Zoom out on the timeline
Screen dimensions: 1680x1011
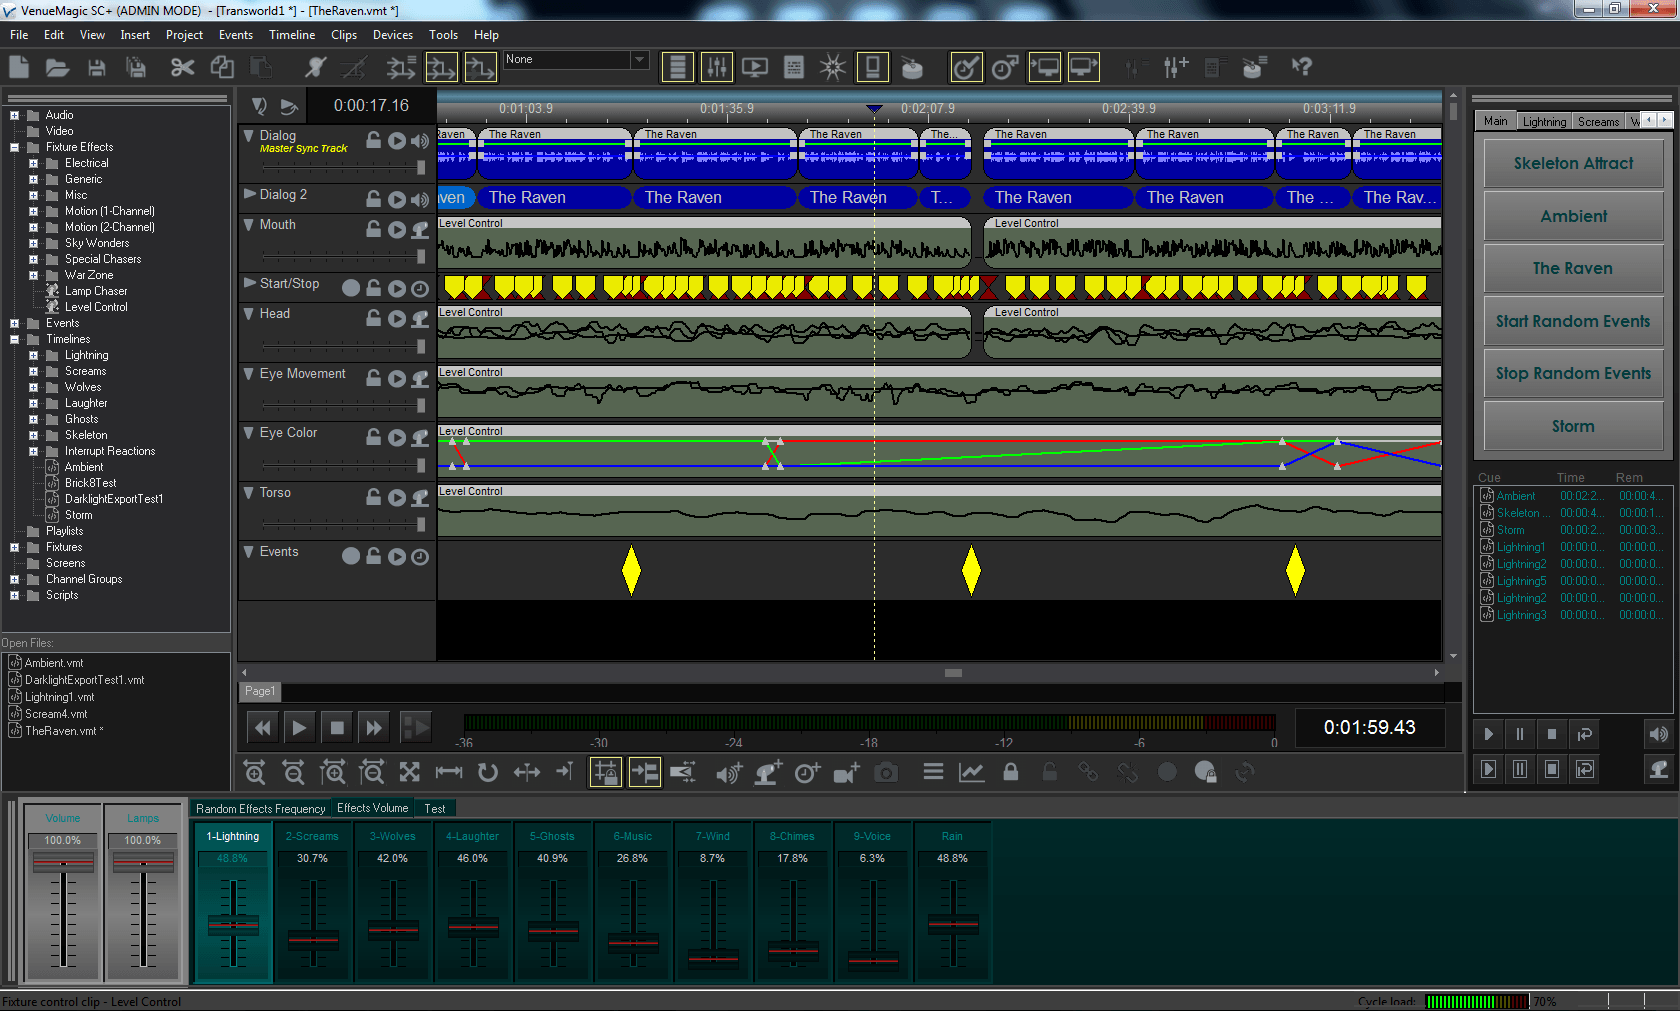pos(293,772)
